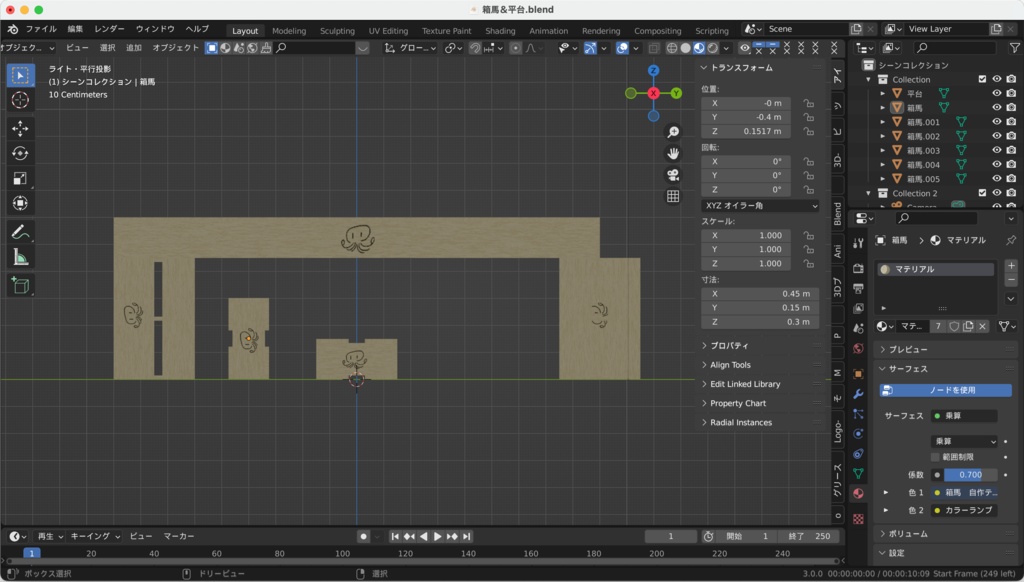Image resolution: width=1024 pixels, height=582 pixels.
Task: Expand the ボリューム section
Action: [x=908, y=534]
